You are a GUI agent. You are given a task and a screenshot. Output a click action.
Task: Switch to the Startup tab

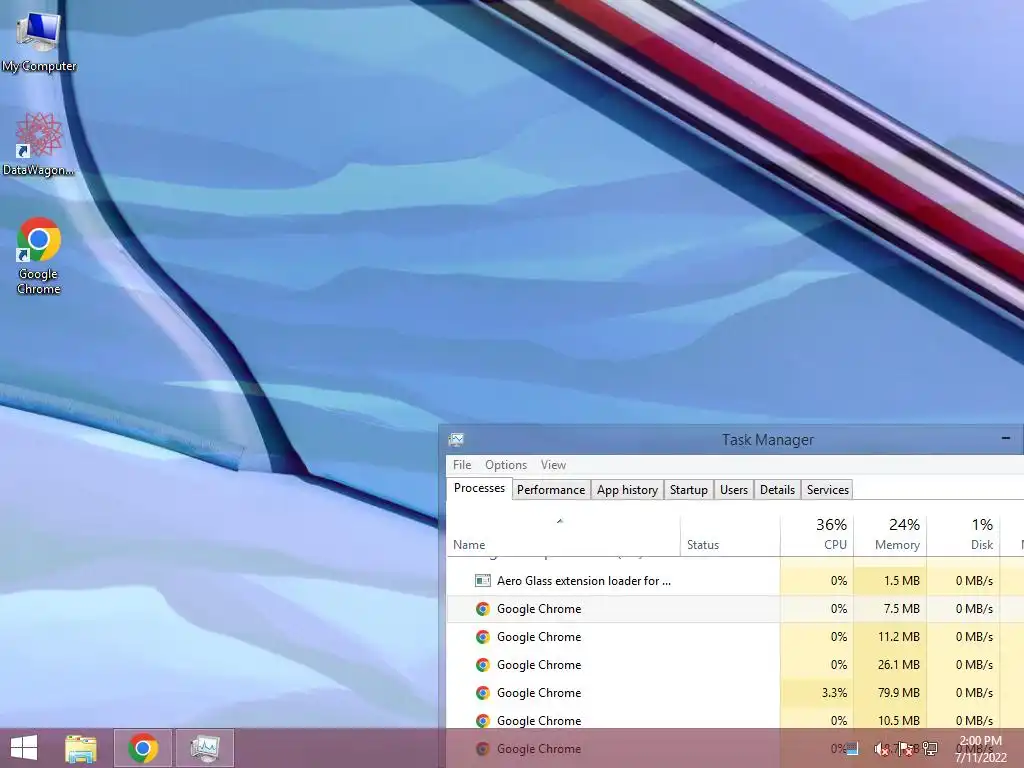coord(688,490)
